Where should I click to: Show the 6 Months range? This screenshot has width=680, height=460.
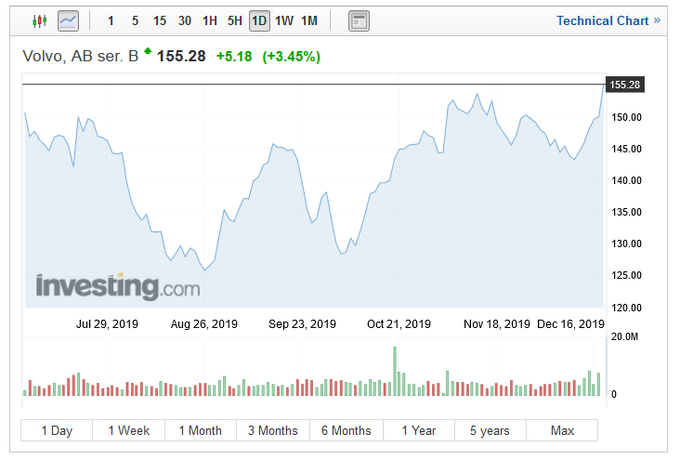346,431
